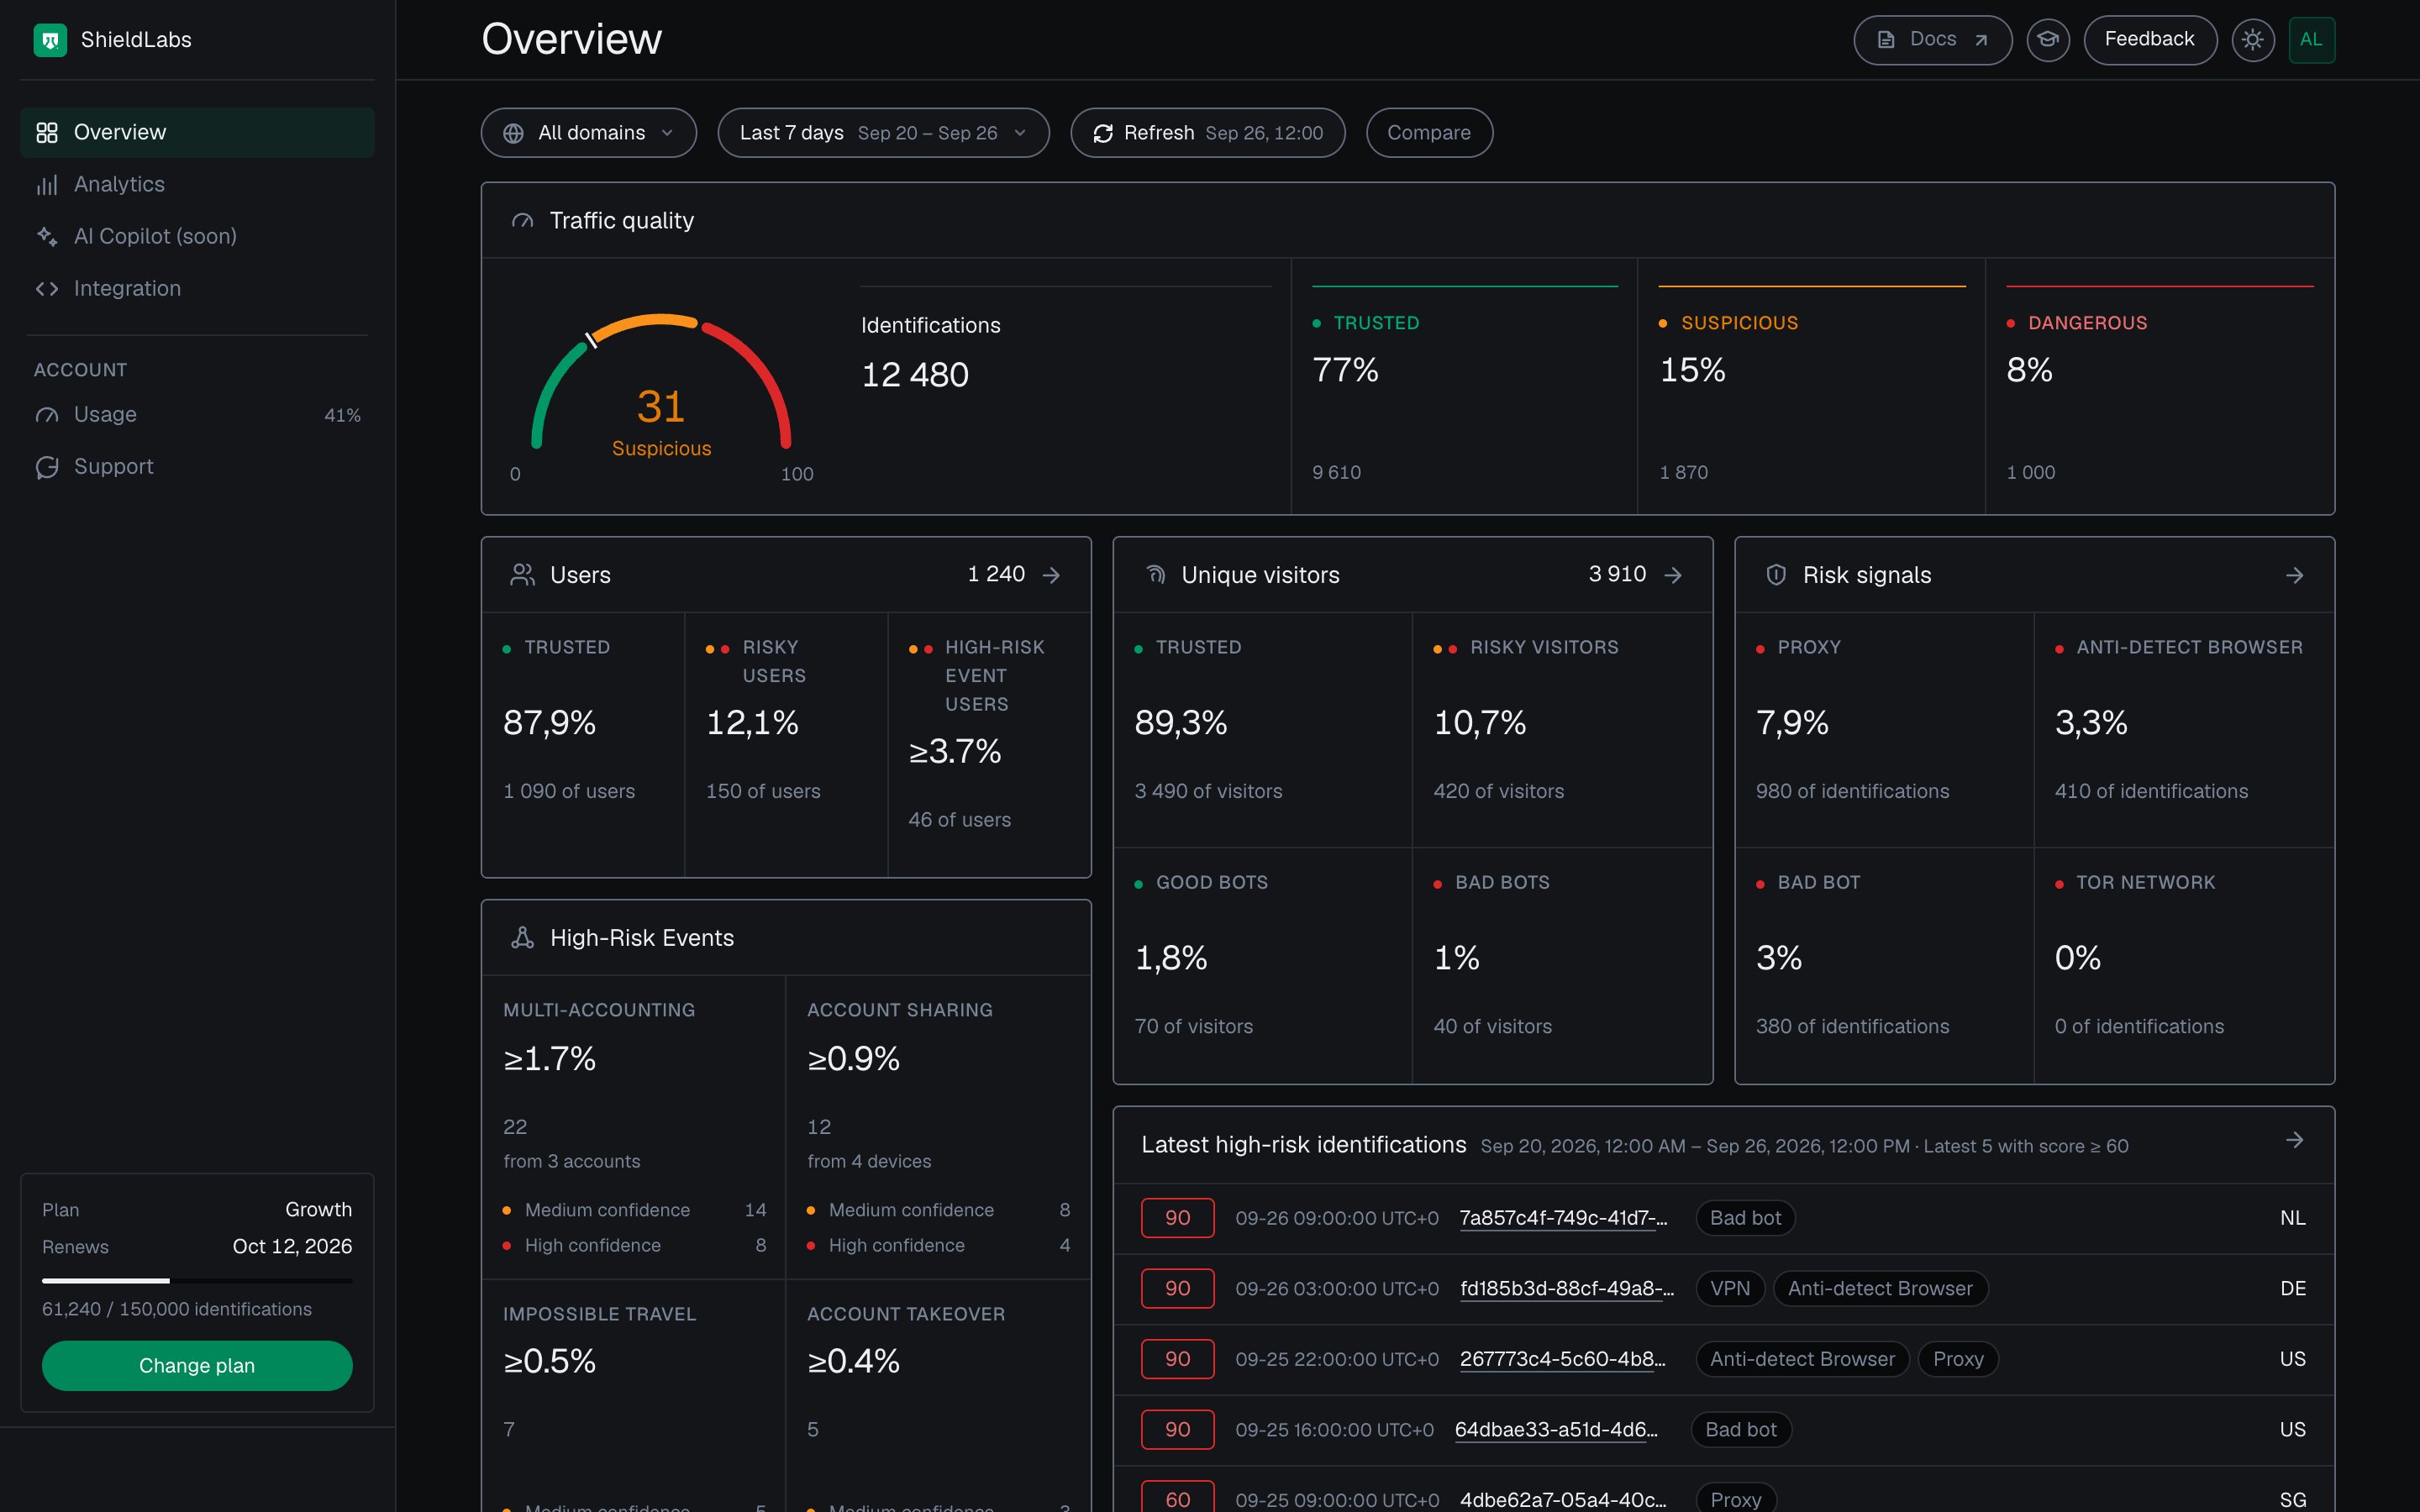The image size is (2420, 1512).
Task: Click the Bad bot tag on 7a857c4f row
Action: (1745, 1218)
